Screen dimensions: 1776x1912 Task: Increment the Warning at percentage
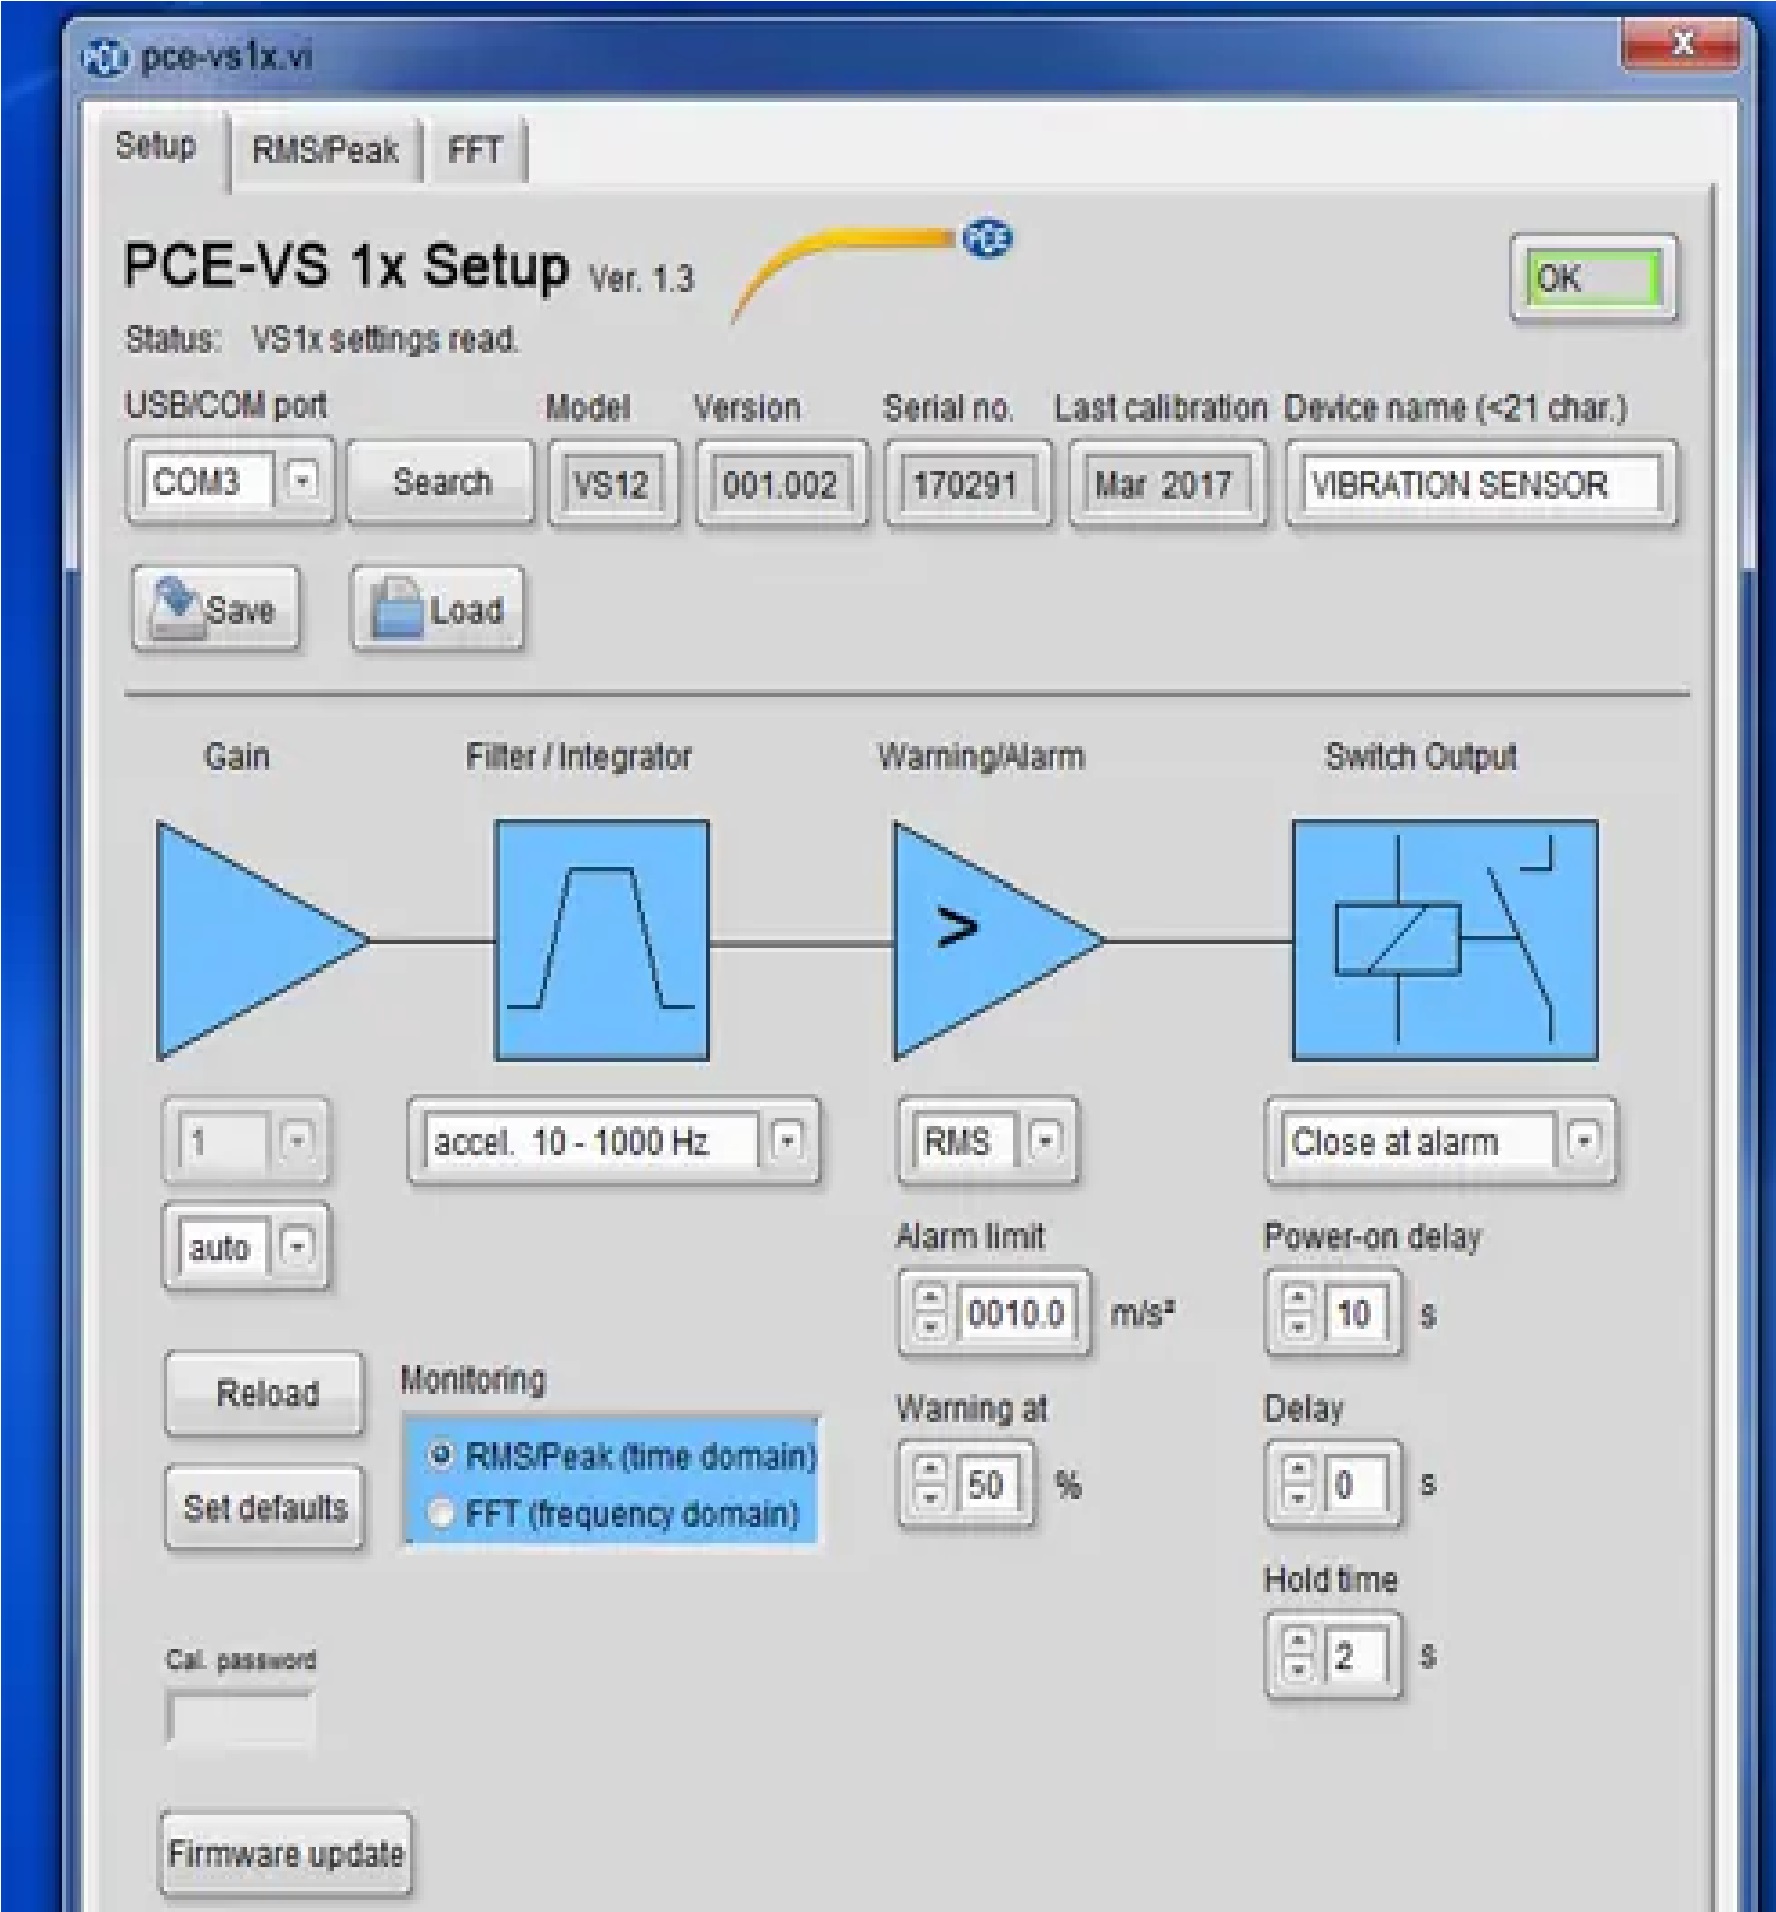point(931,1469)
